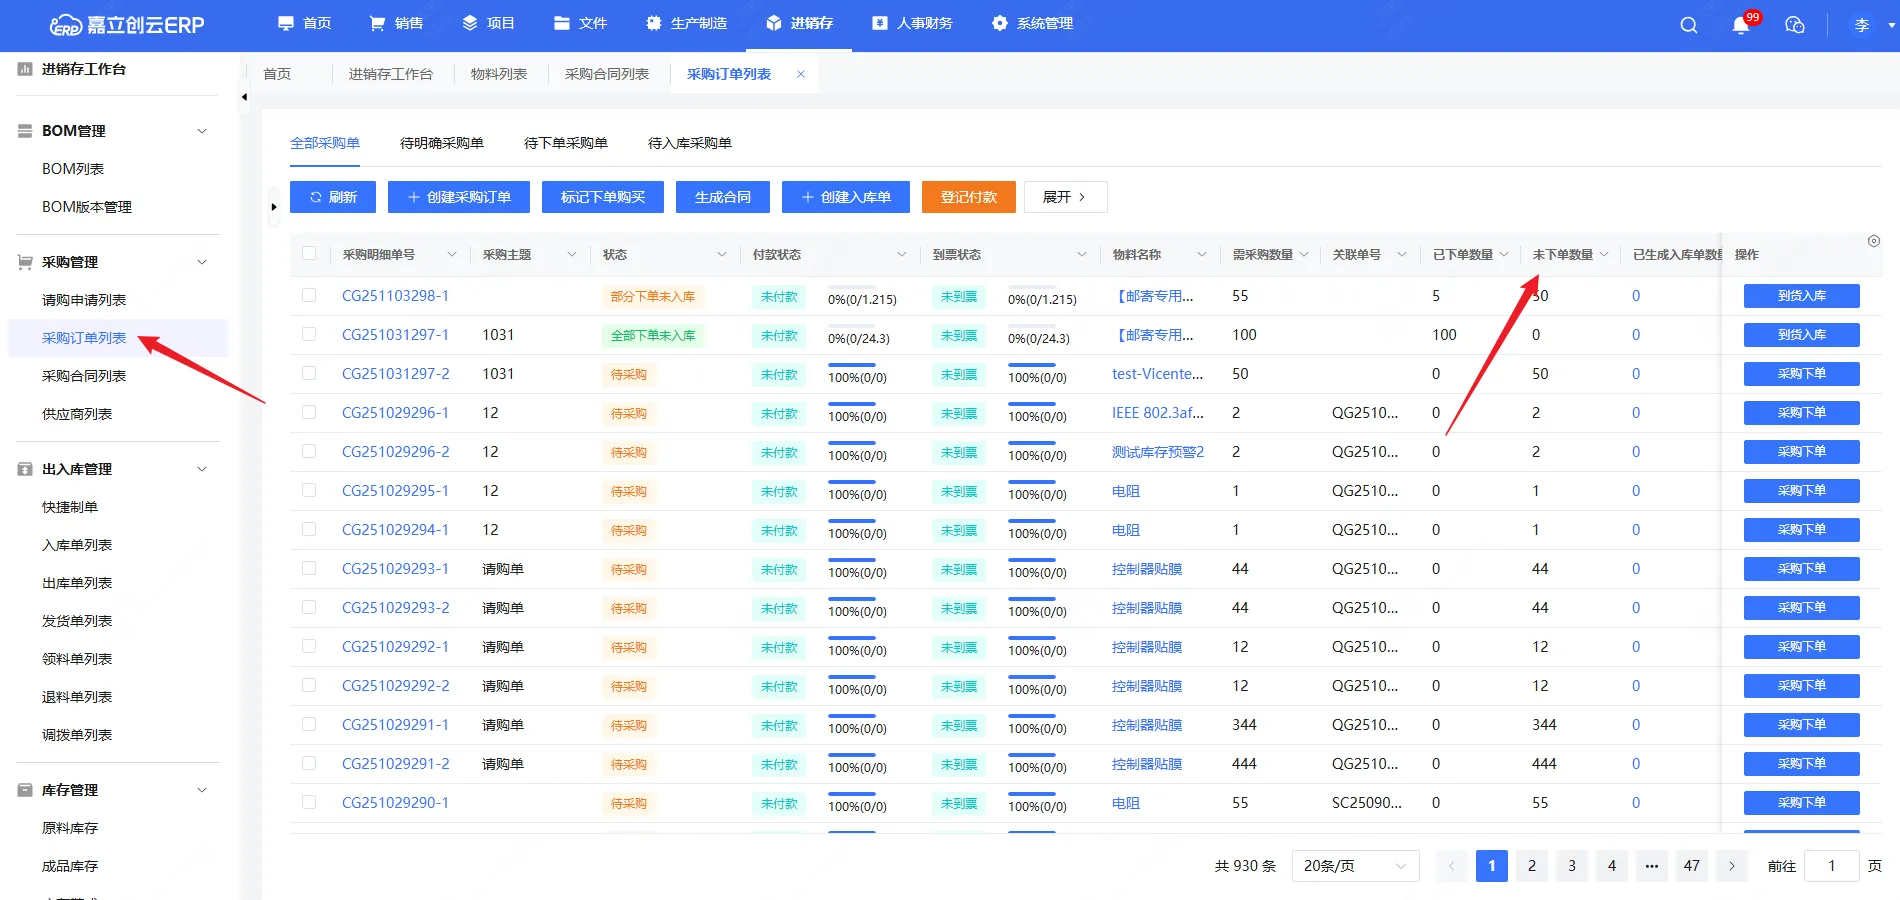
Task: Open order link CG251031297-2
Action: click(x=396, y=374)
